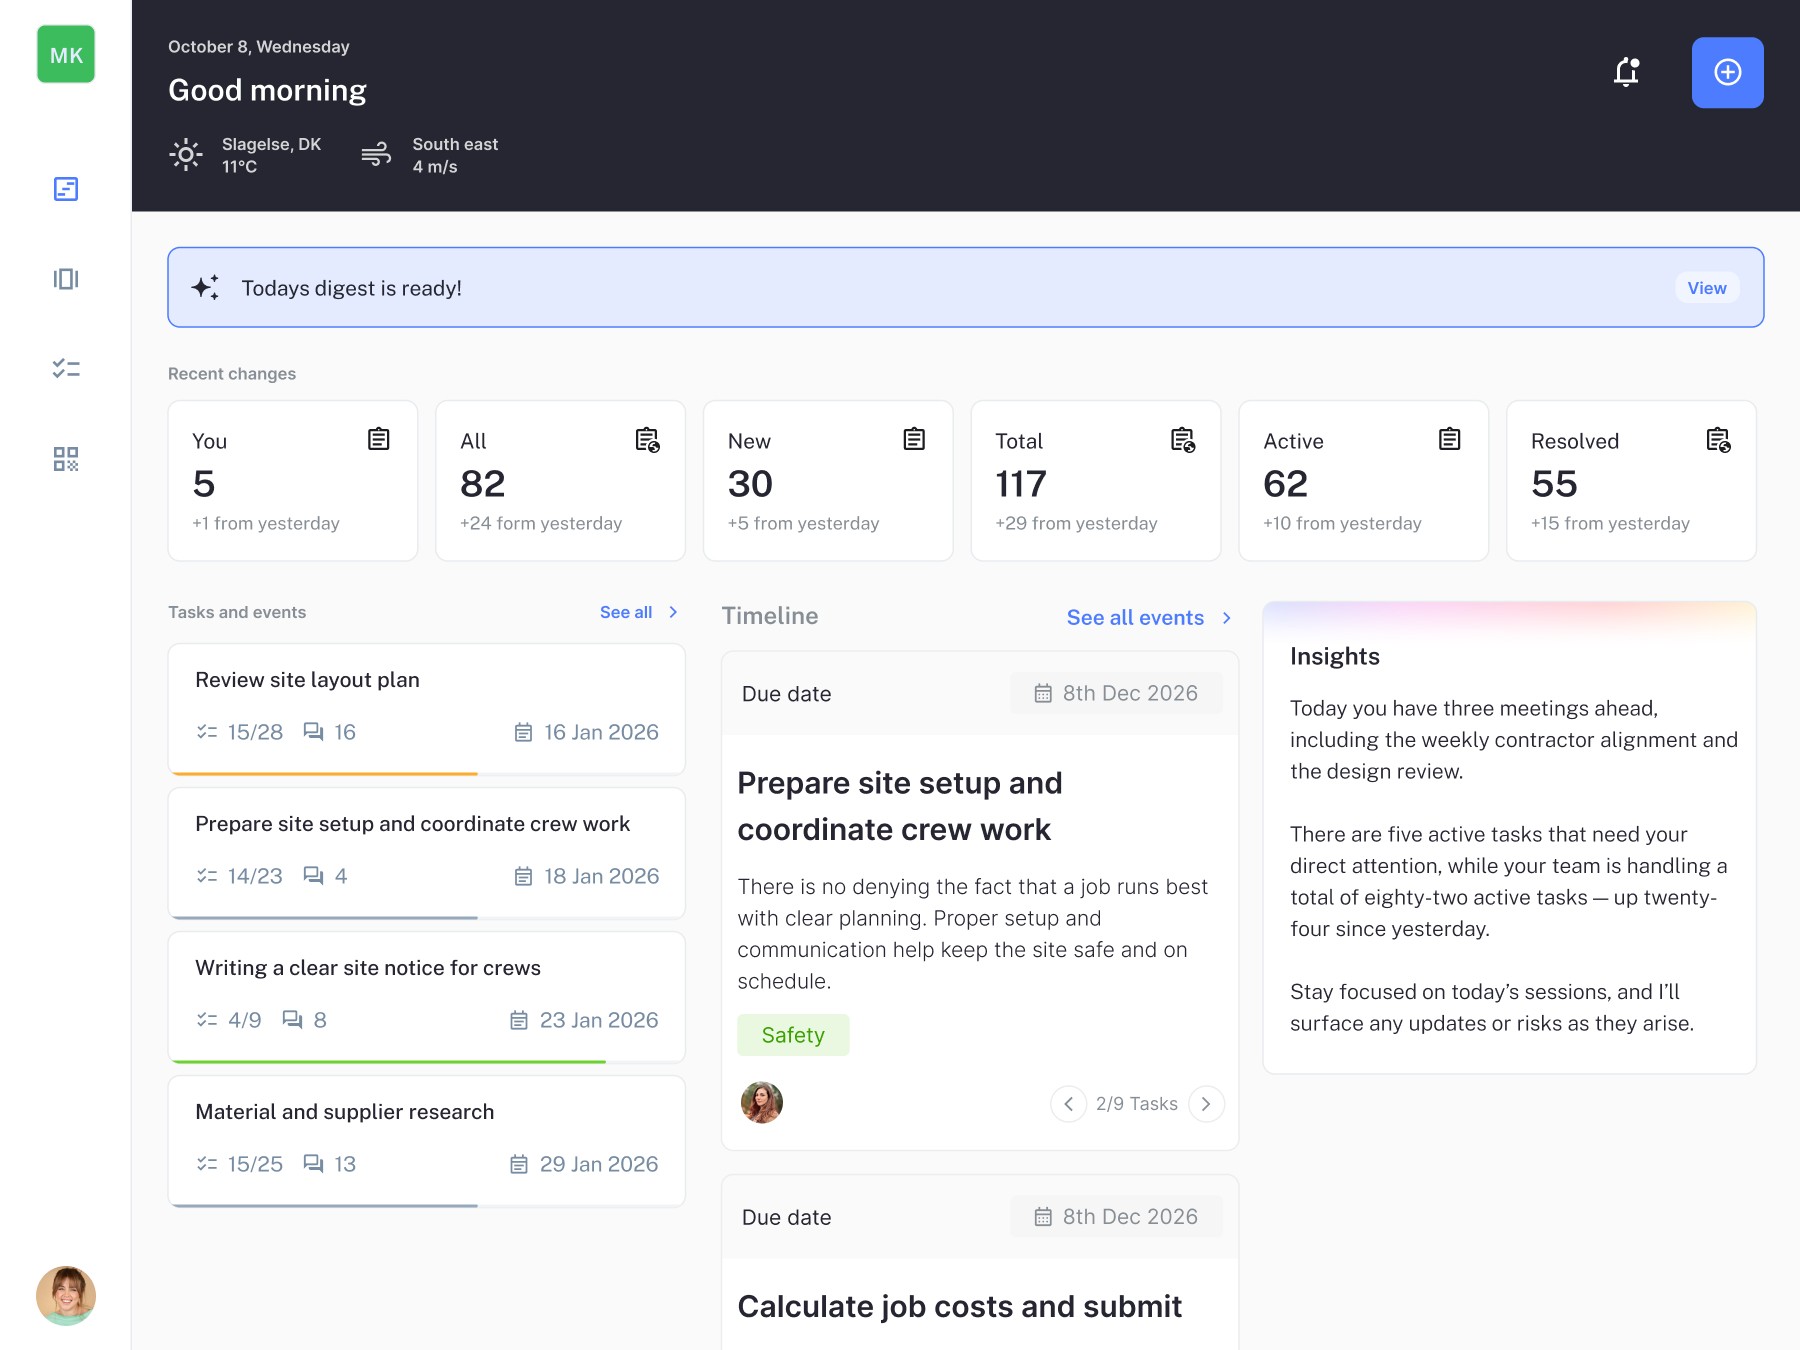Open the dashboard view from the sidebar
This screenshot has height=1350, width=1800.
66,188
